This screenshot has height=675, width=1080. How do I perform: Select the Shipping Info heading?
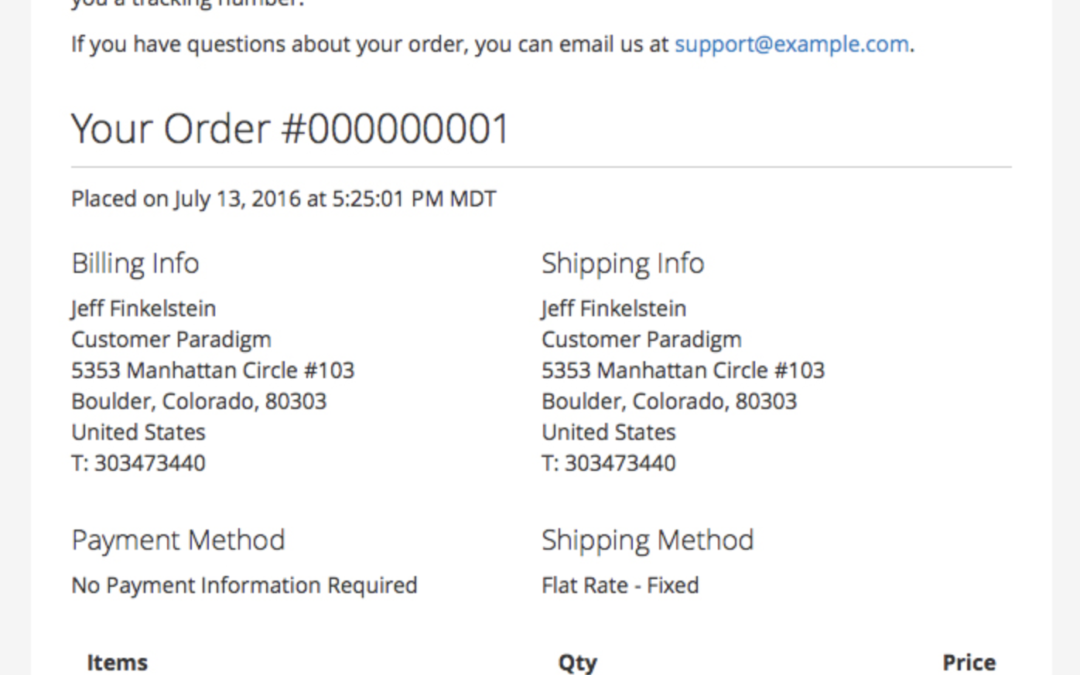tap(622, 264)
